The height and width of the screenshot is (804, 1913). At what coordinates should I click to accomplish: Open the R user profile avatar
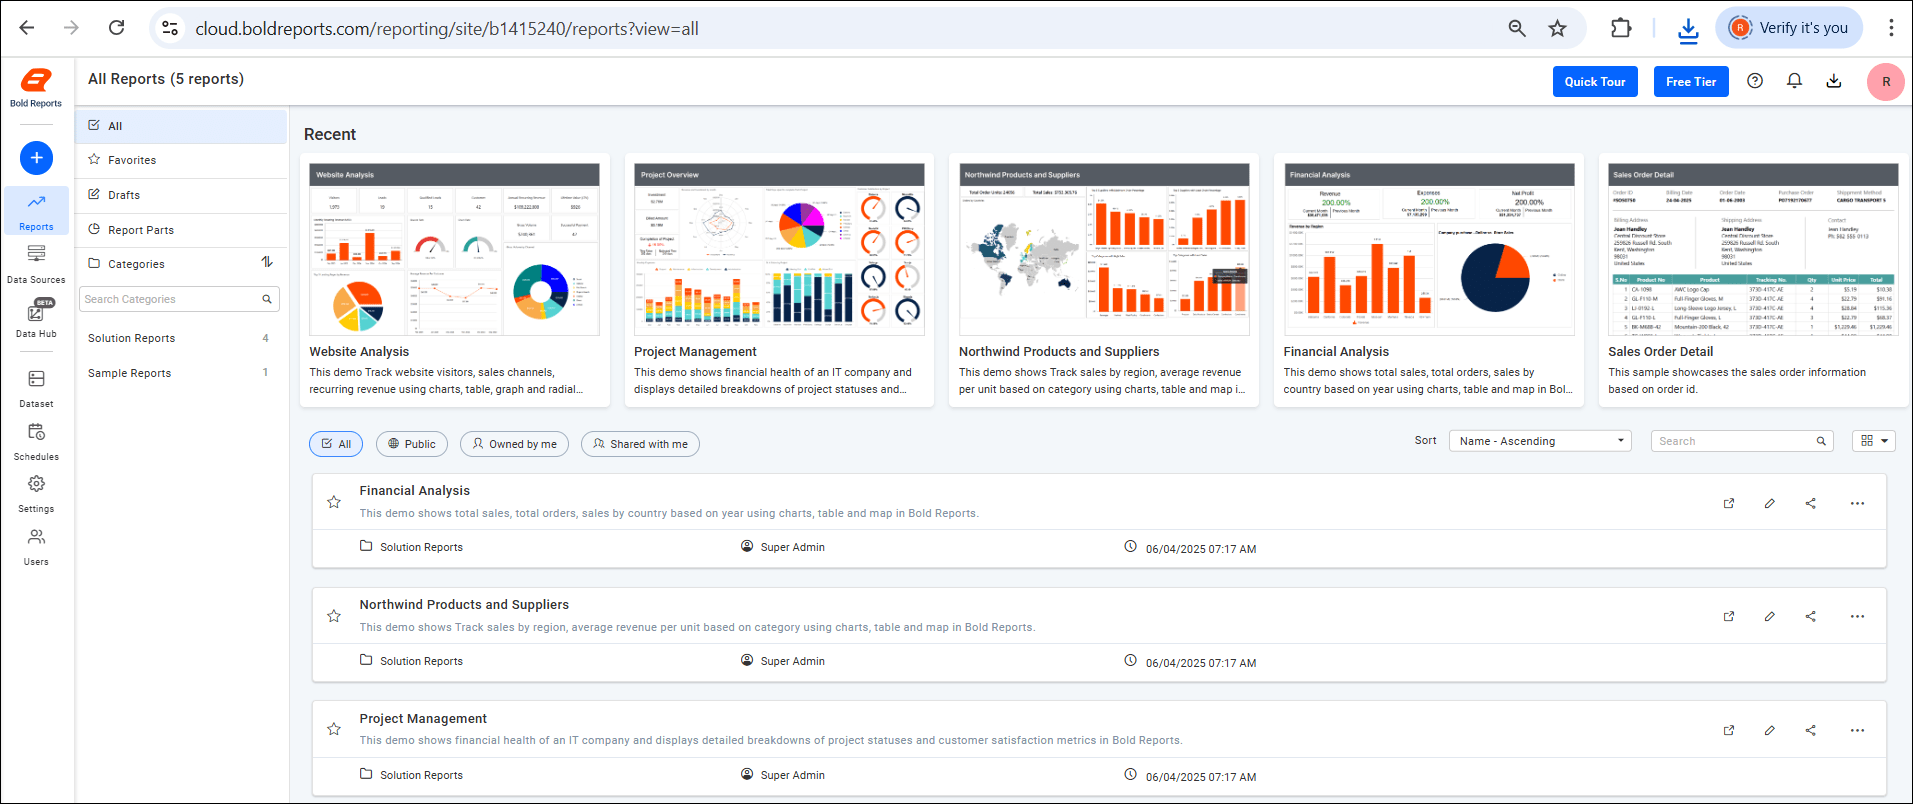1886,82
